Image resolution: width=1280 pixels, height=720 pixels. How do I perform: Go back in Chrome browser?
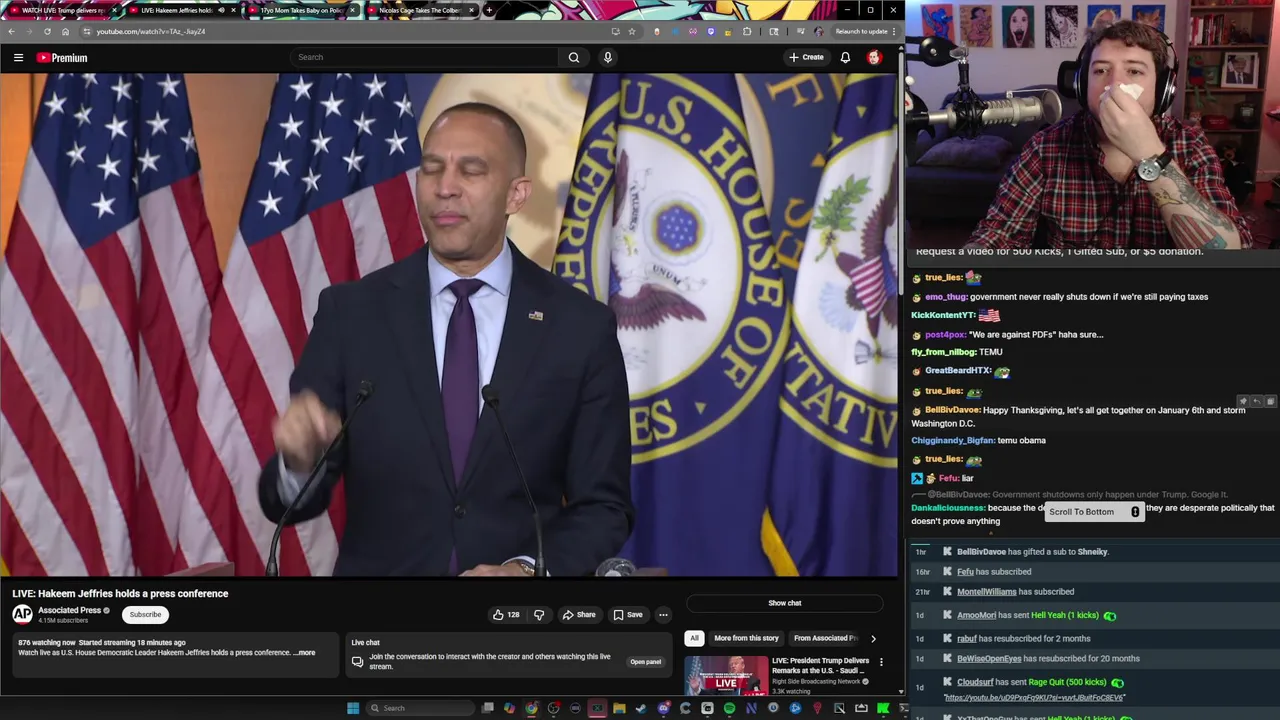(x=11, y=31)
